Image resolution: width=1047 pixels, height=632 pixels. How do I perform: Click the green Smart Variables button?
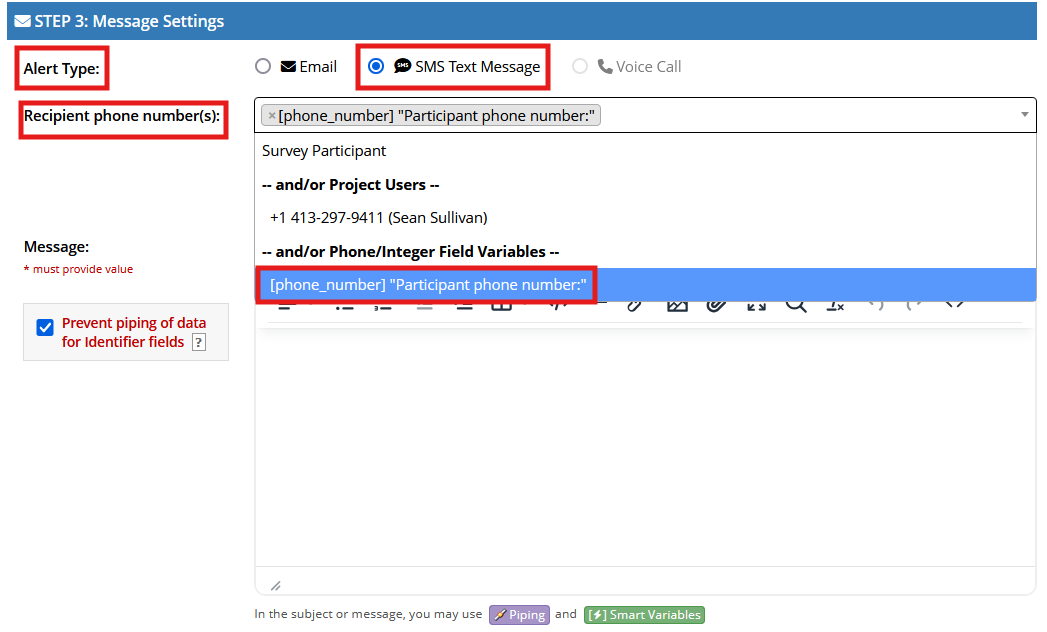point(644,615)
